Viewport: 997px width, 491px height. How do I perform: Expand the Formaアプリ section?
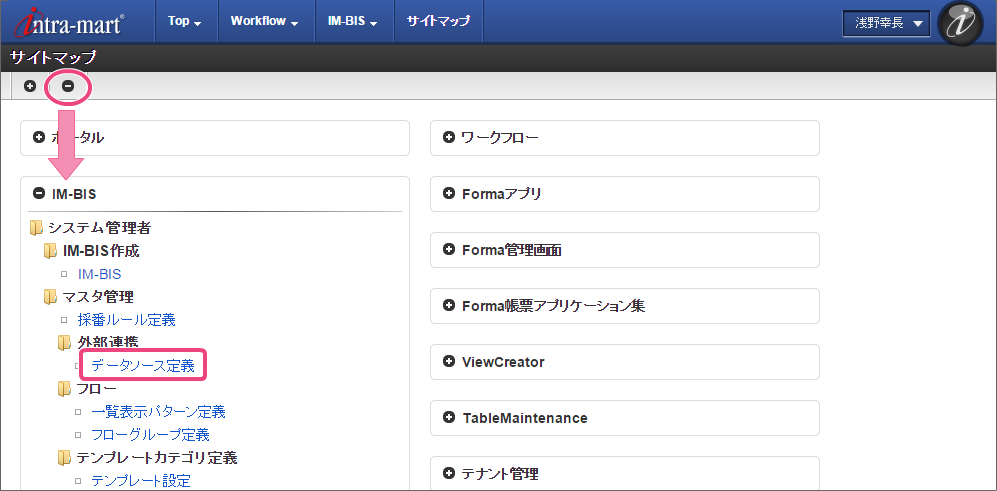coord(448,194)
